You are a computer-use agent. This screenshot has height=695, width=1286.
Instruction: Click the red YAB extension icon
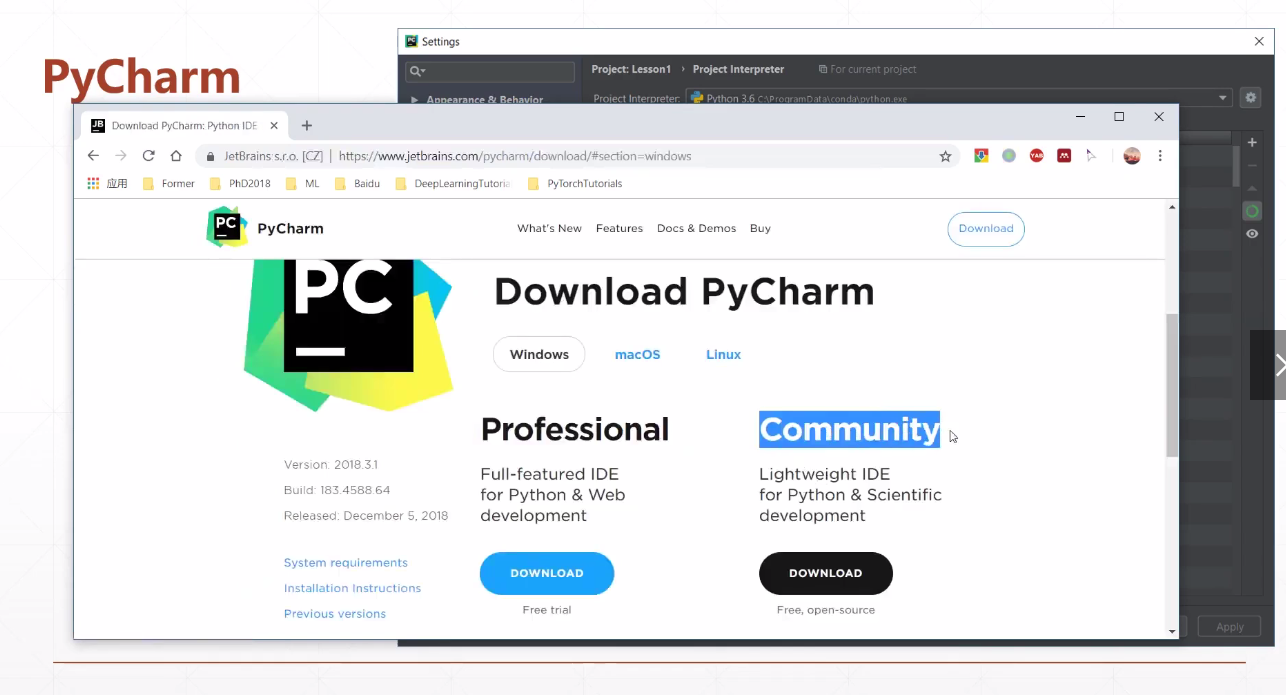[x=1036, y=156]
